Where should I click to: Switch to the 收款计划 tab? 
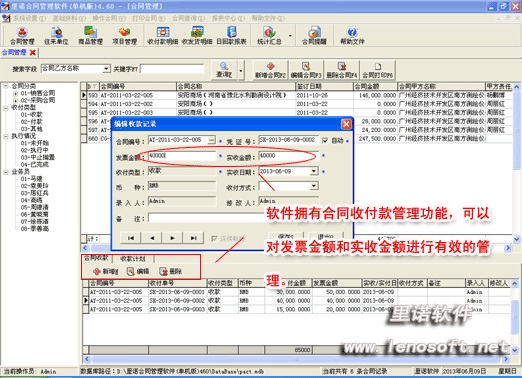pos(133,259)
